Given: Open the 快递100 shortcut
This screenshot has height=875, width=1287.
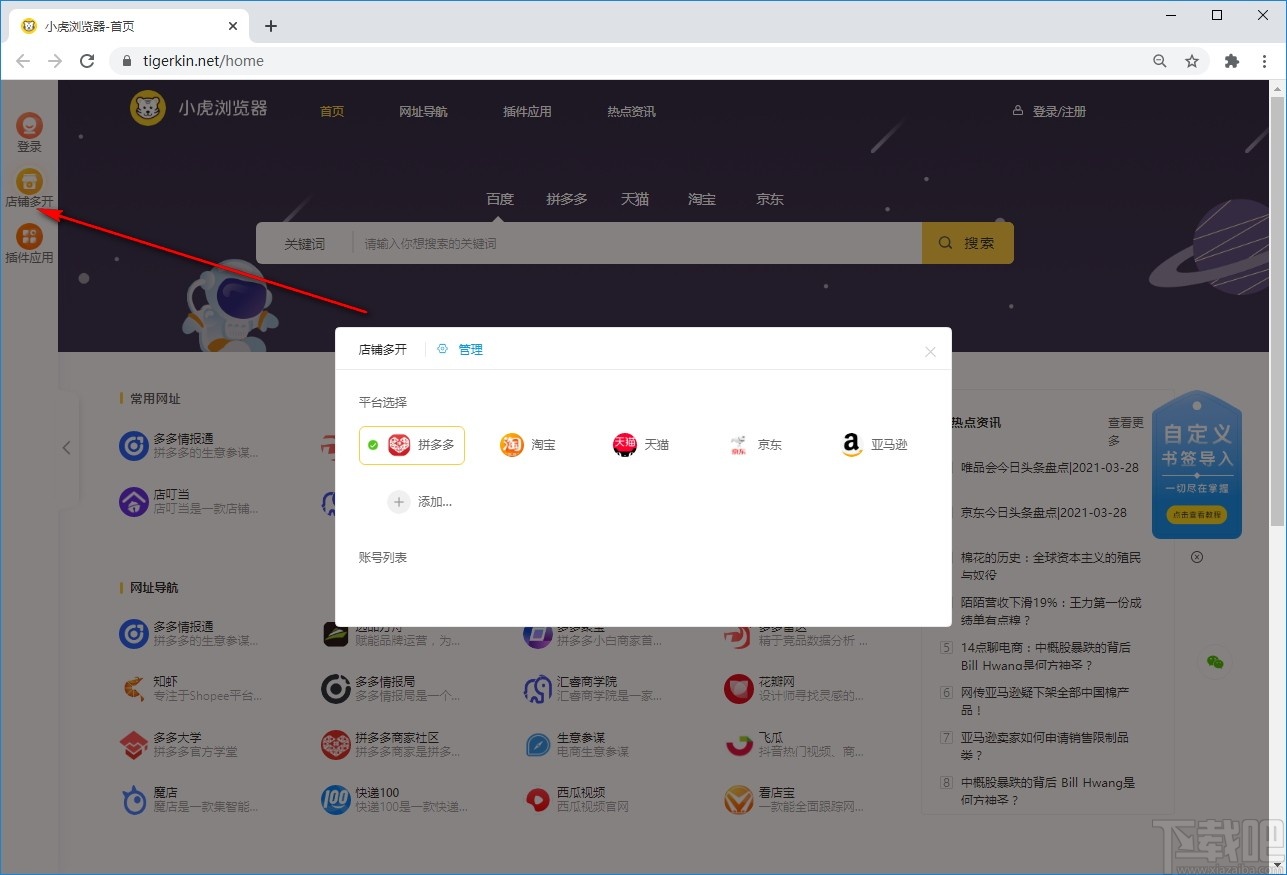Looking at the screenshot, I should (x=335, y=798).
